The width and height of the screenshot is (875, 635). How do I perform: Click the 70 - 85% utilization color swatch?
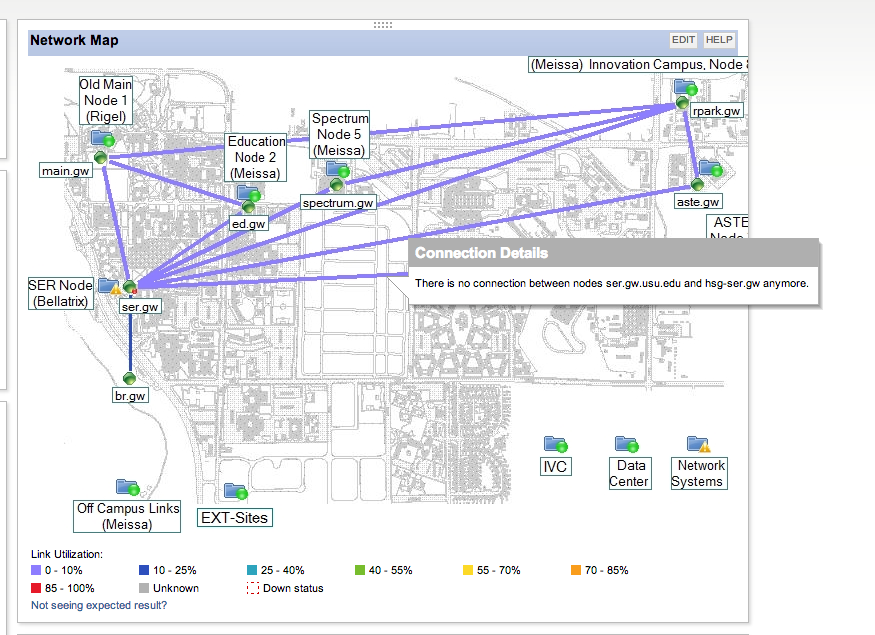coord(576,570)
